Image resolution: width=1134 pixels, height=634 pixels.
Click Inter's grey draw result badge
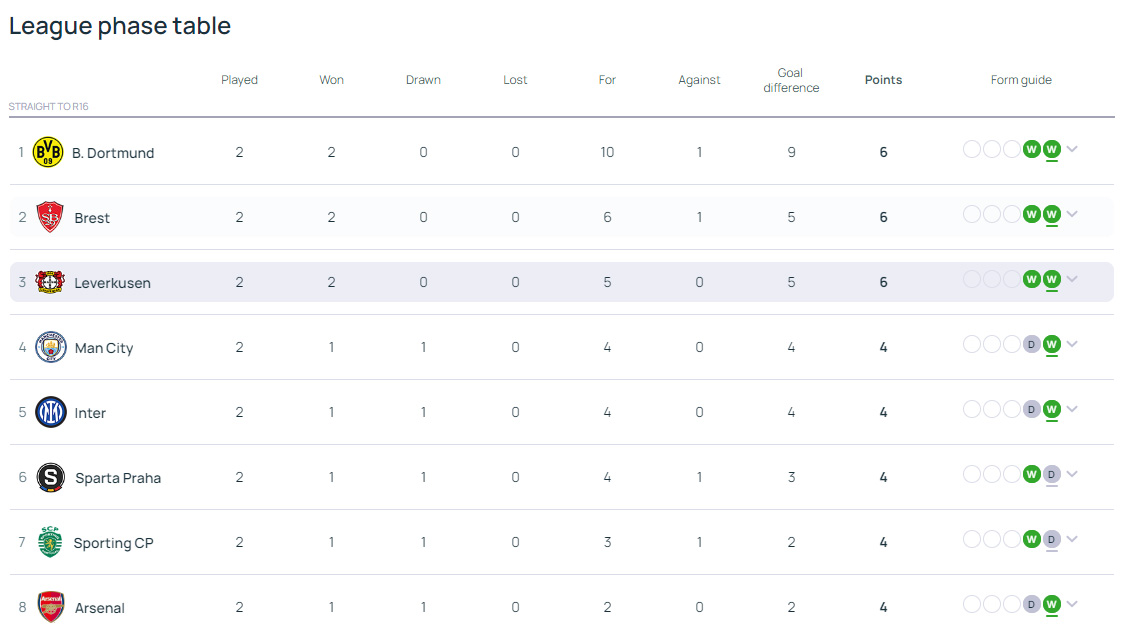(x=1031, y=409)
